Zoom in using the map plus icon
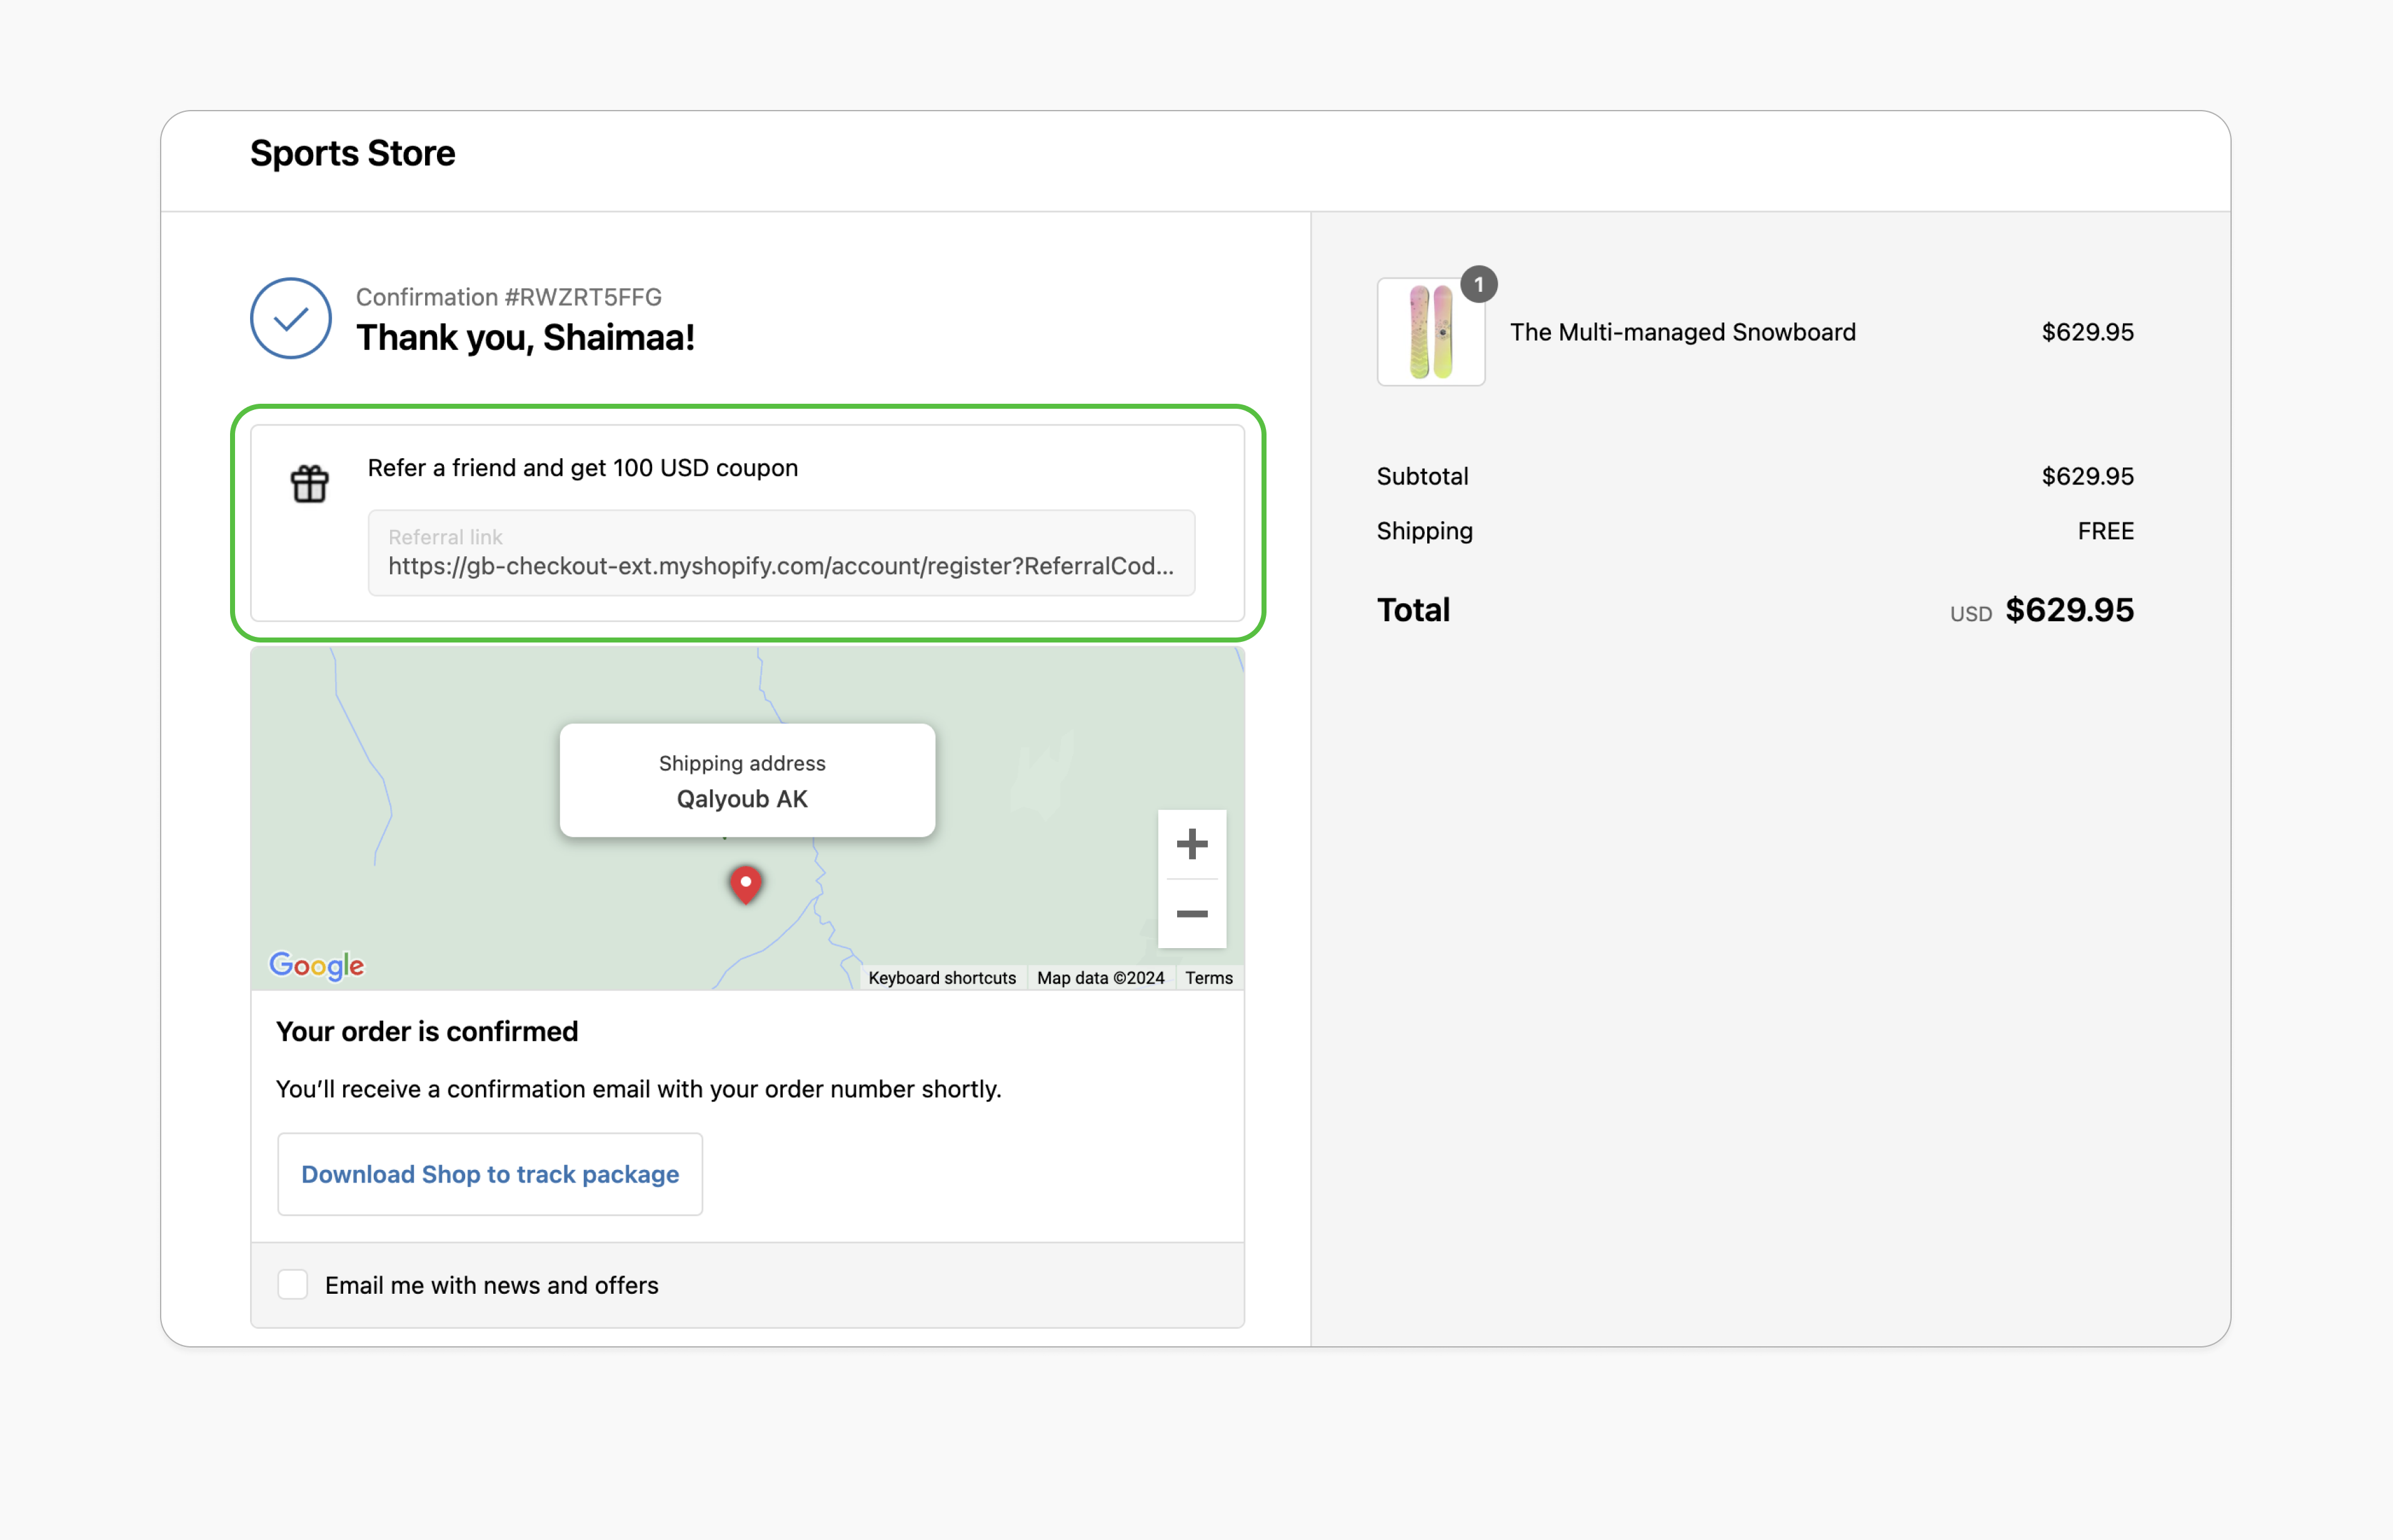The width and height of the screenshot is (2393, 1540). click(1192, 843)
